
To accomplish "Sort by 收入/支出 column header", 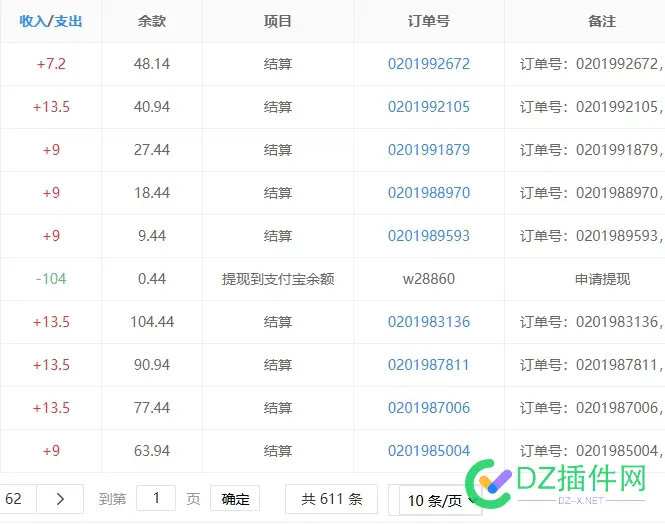I will tap(50, 21).
